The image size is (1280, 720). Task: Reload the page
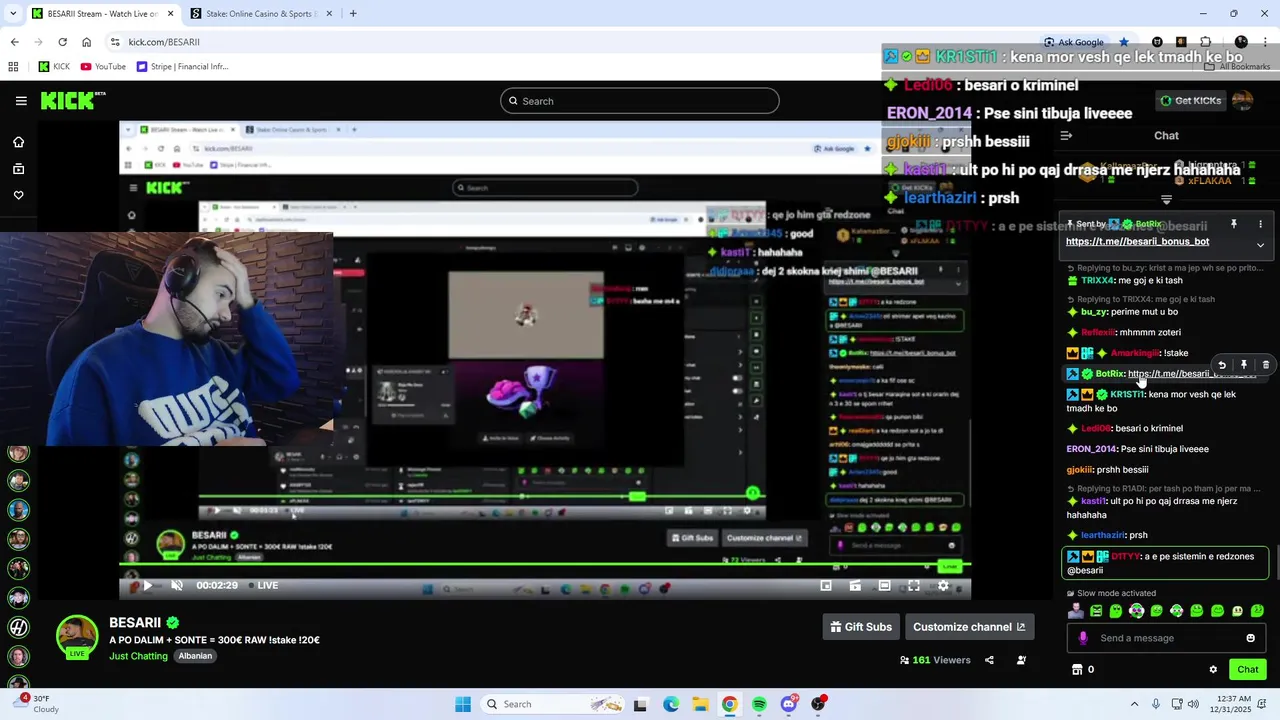coord(62,42)
